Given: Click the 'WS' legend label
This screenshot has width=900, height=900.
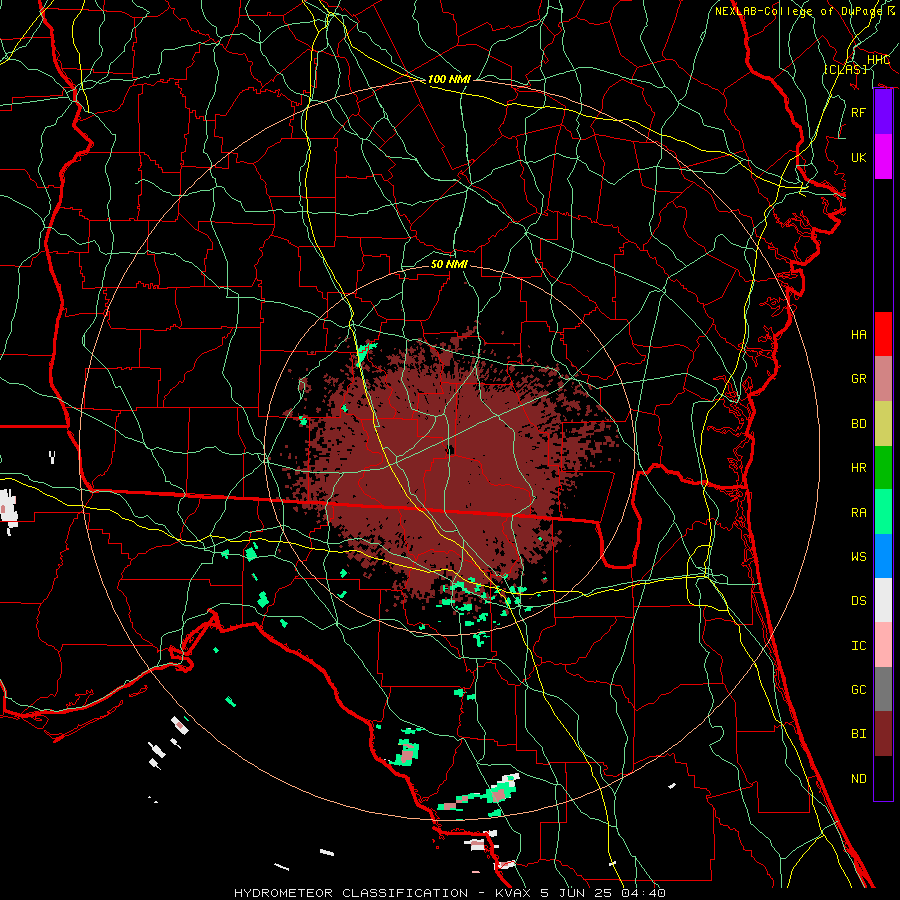Looking at the screenshot, I should click(x=859, y=557).
